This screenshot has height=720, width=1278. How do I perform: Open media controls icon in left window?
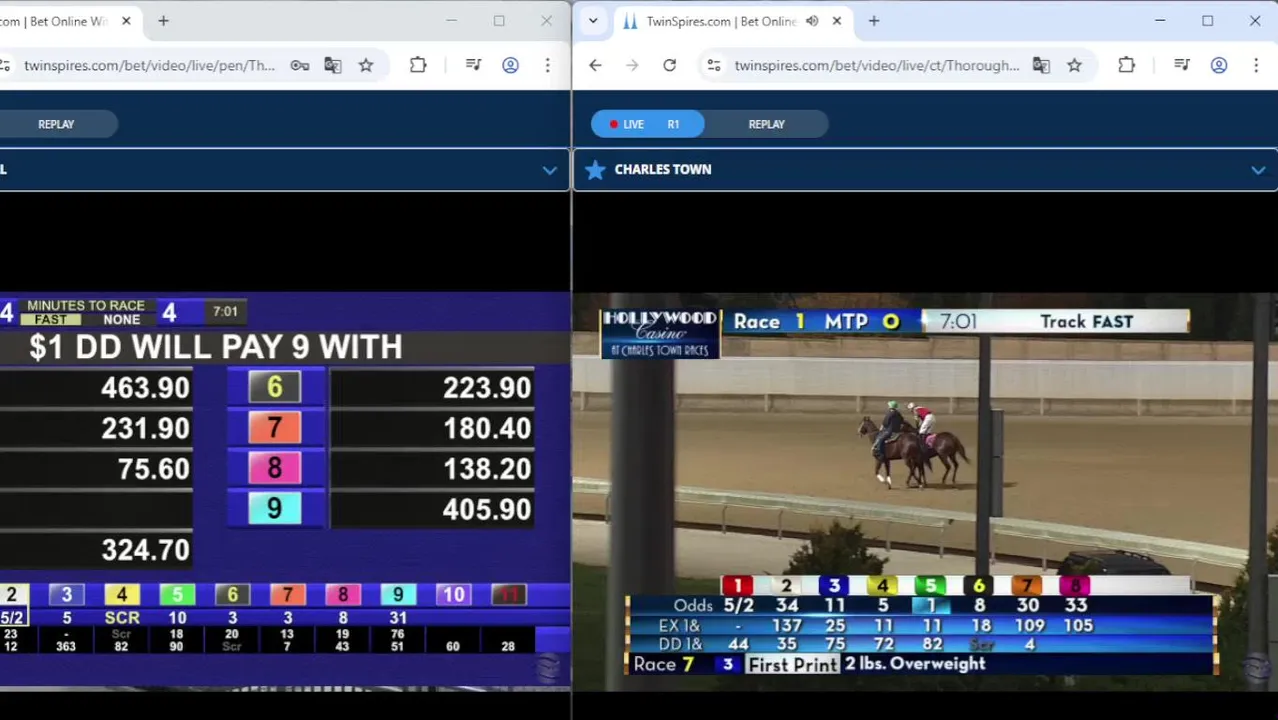(474, 65)
